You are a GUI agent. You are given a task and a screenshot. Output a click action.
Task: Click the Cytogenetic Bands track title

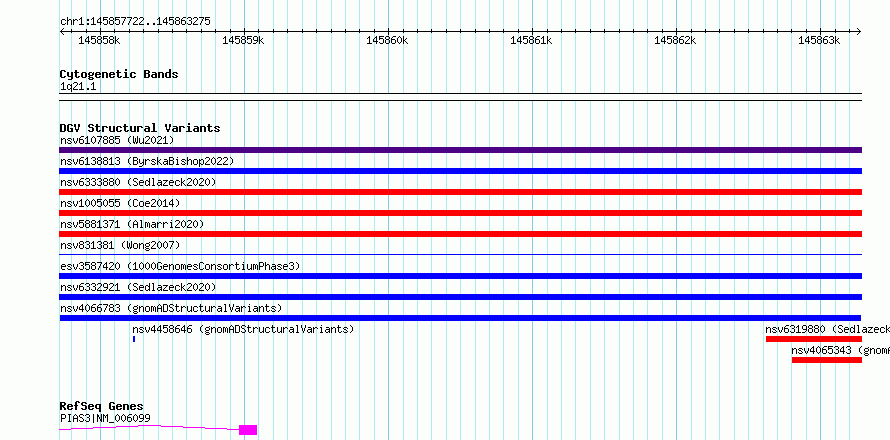[119, 74]
